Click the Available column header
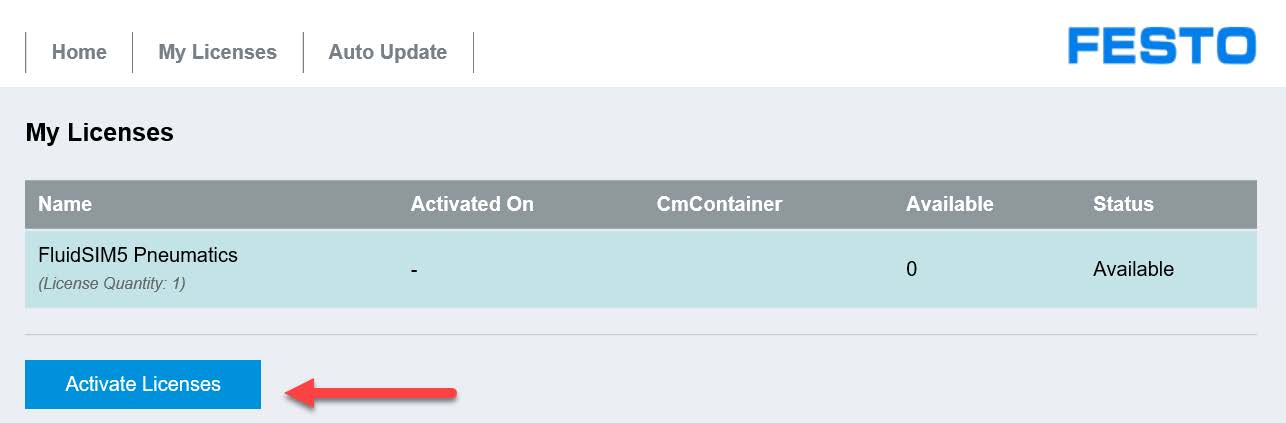The width and height of the screenshot is (1286, 423). tap(950, 204)
